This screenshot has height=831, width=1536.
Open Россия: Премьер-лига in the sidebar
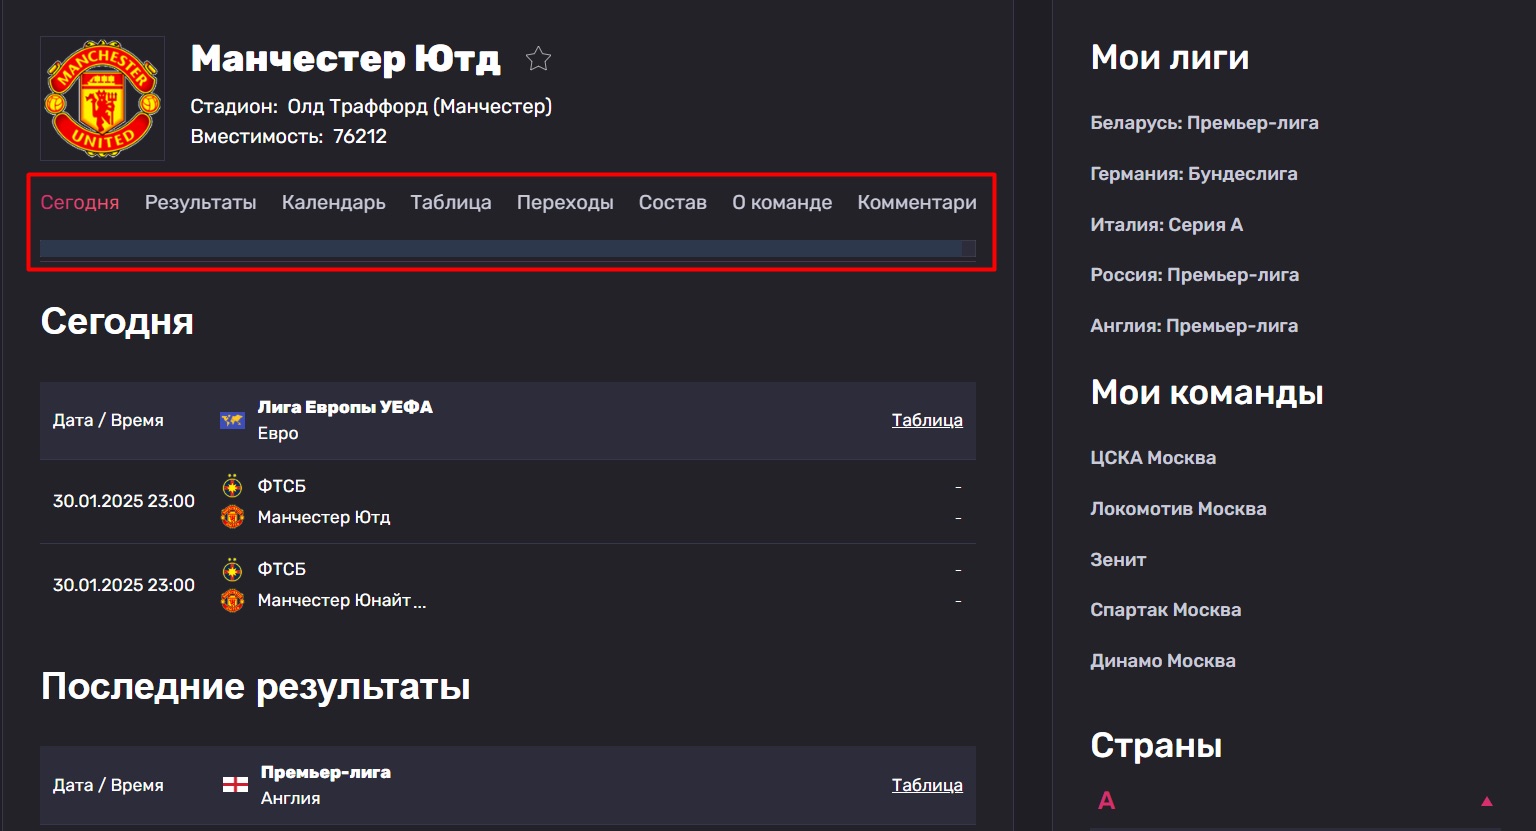coord(1195,275)
